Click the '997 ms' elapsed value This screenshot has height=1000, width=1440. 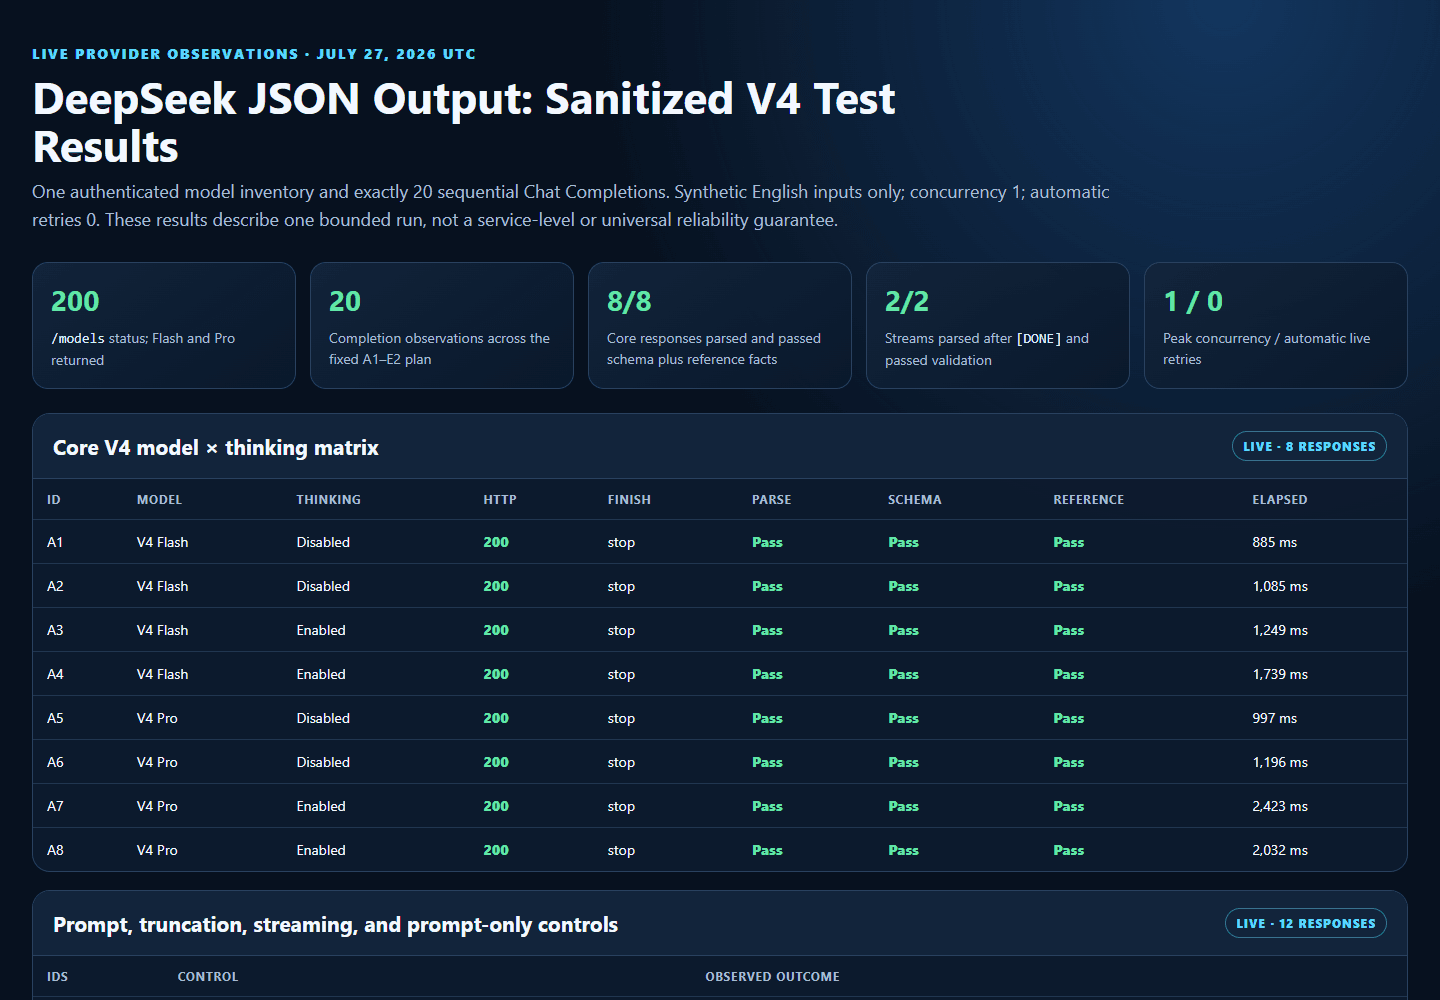tap(1274, 718)
